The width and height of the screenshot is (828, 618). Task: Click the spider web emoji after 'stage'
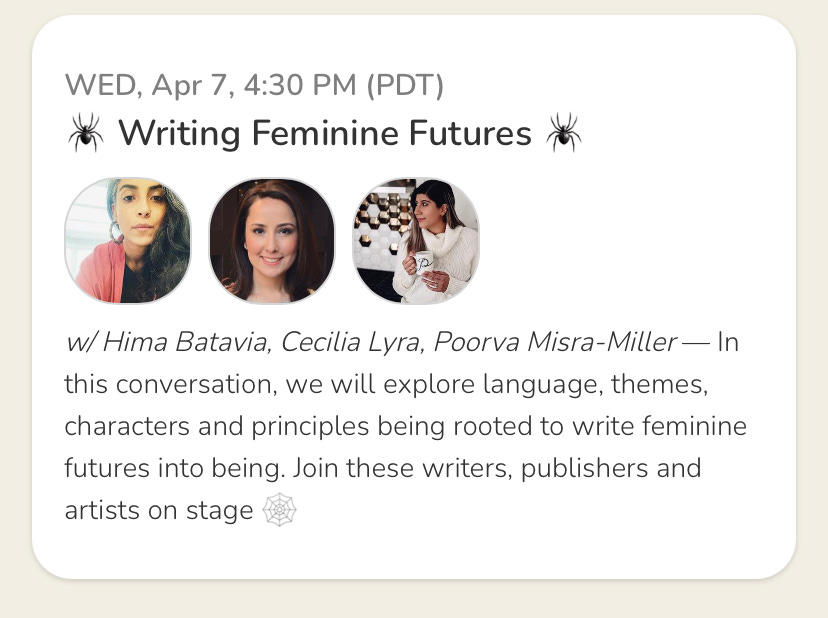(279, 510)
